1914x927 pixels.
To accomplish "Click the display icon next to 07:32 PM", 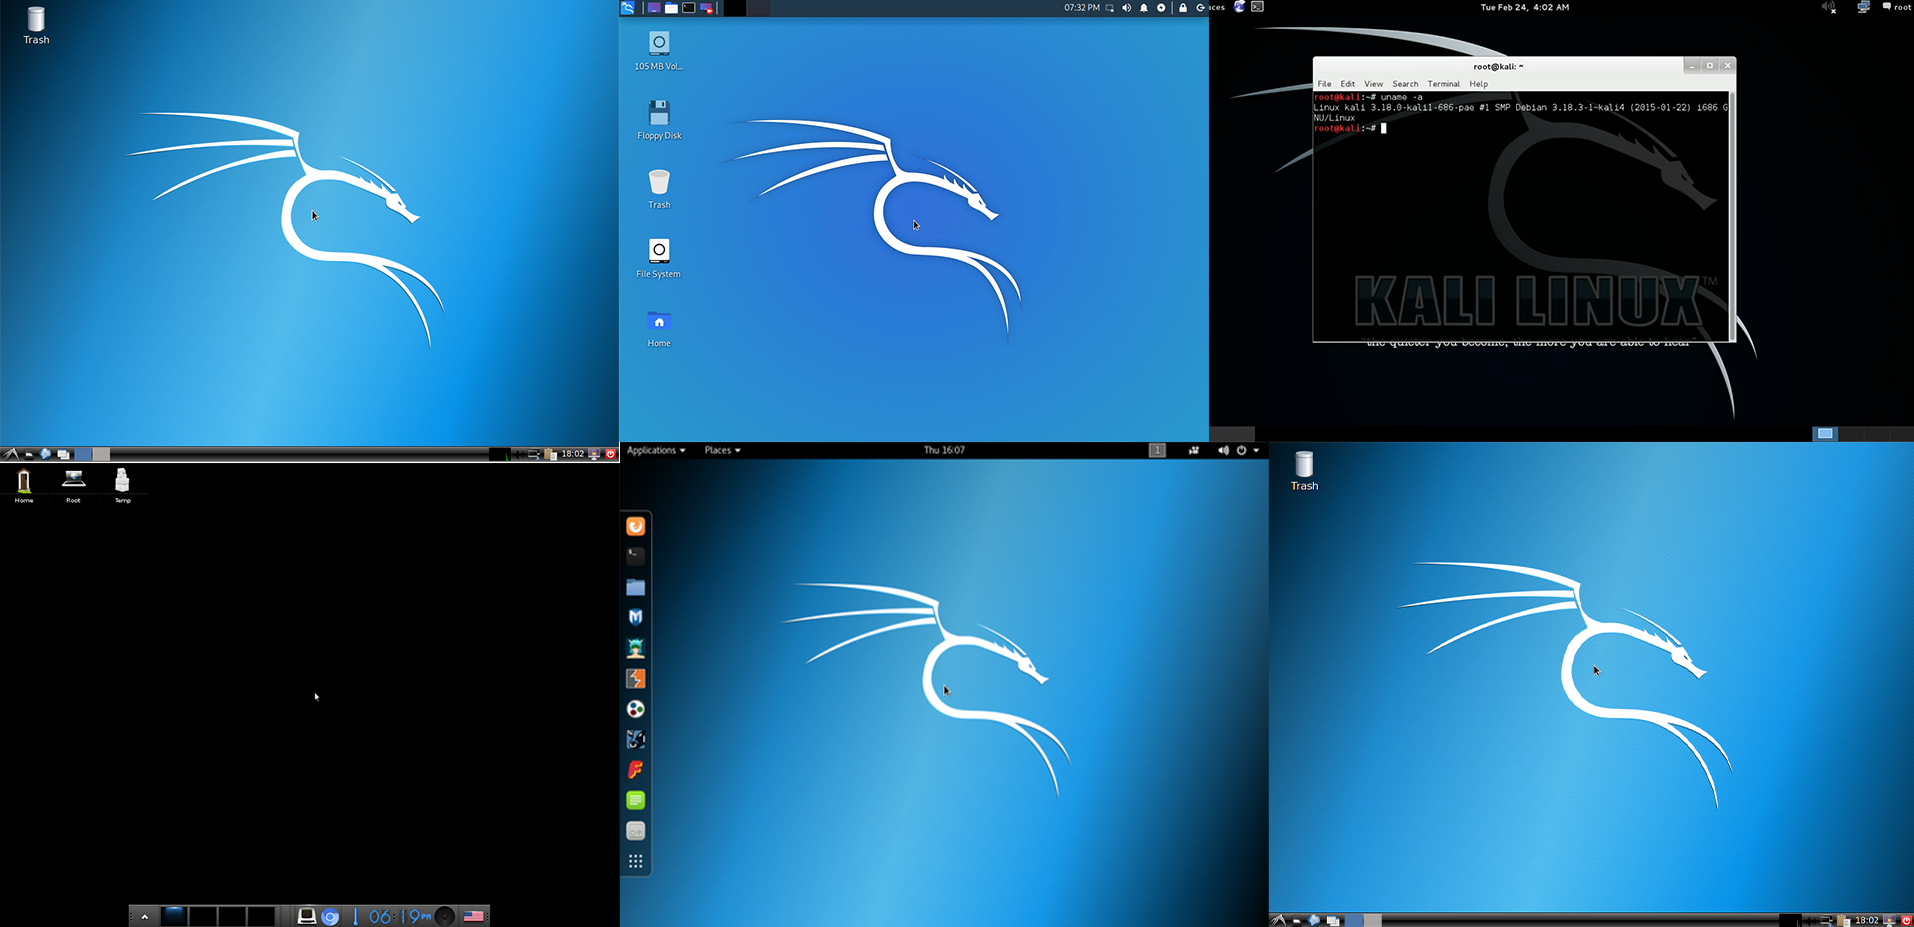I will coord(1110,8).
